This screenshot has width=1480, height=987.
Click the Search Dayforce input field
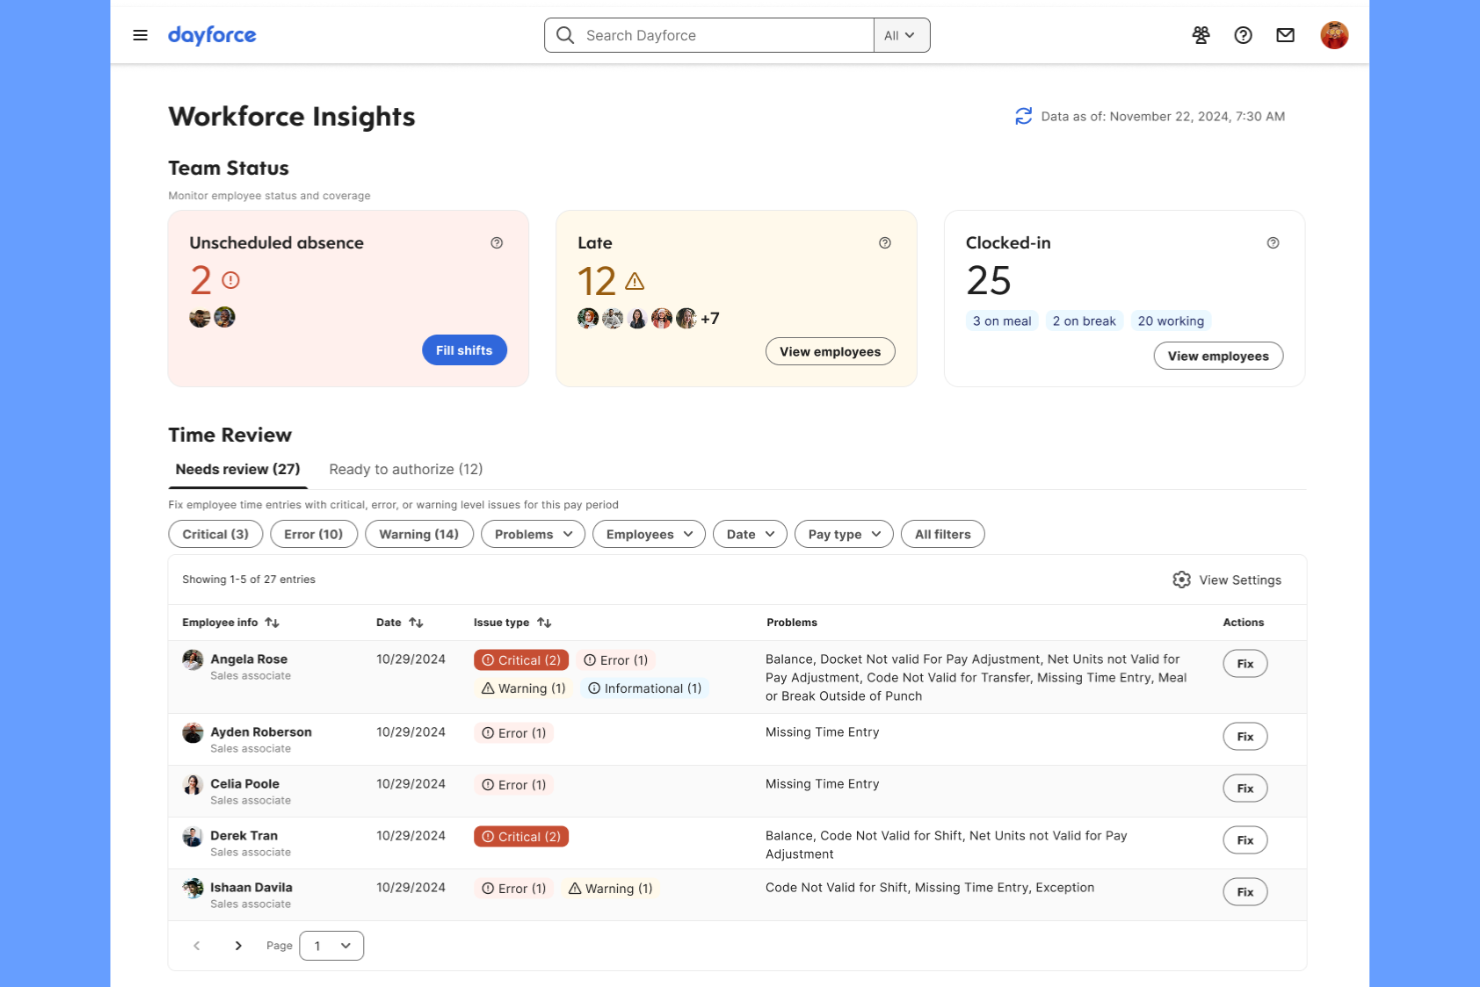coord(710,35)
